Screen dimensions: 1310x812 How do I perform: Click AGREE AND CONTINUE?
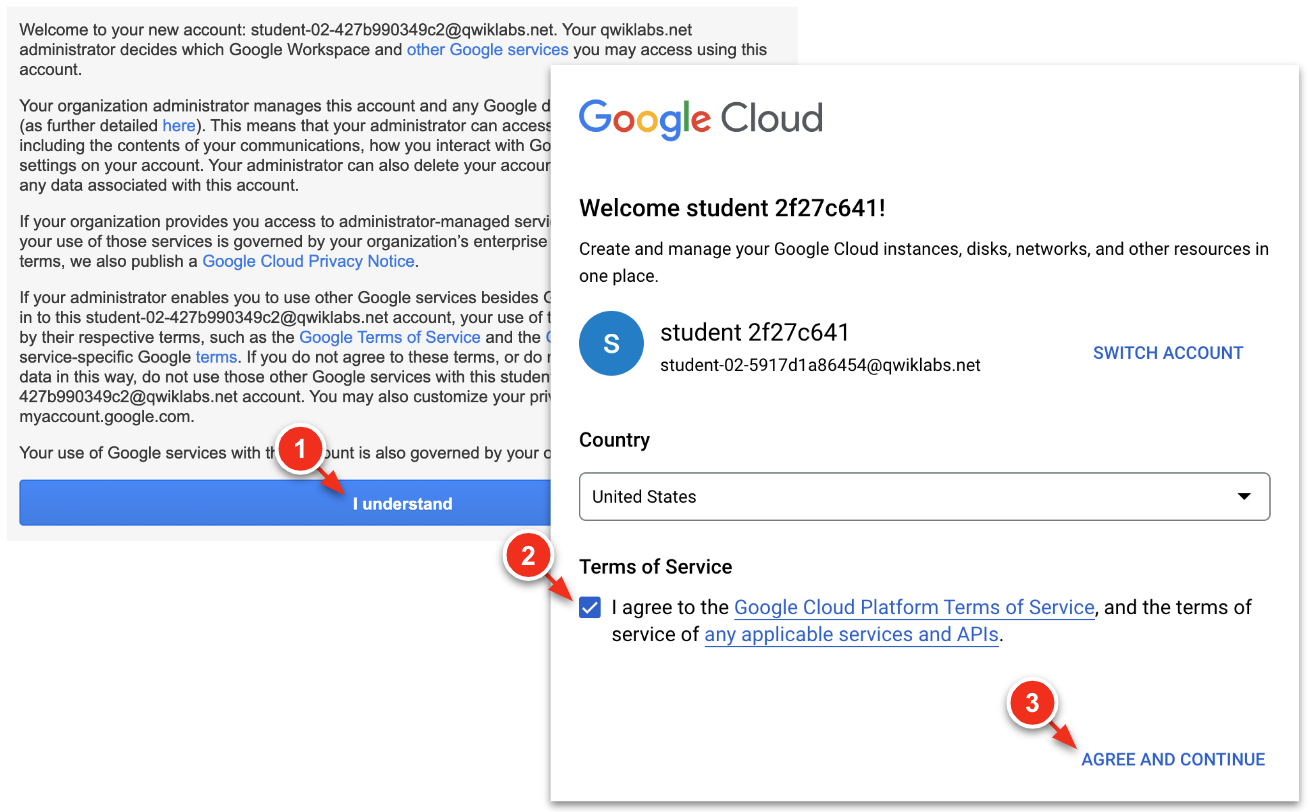(x=1173, y=760)
